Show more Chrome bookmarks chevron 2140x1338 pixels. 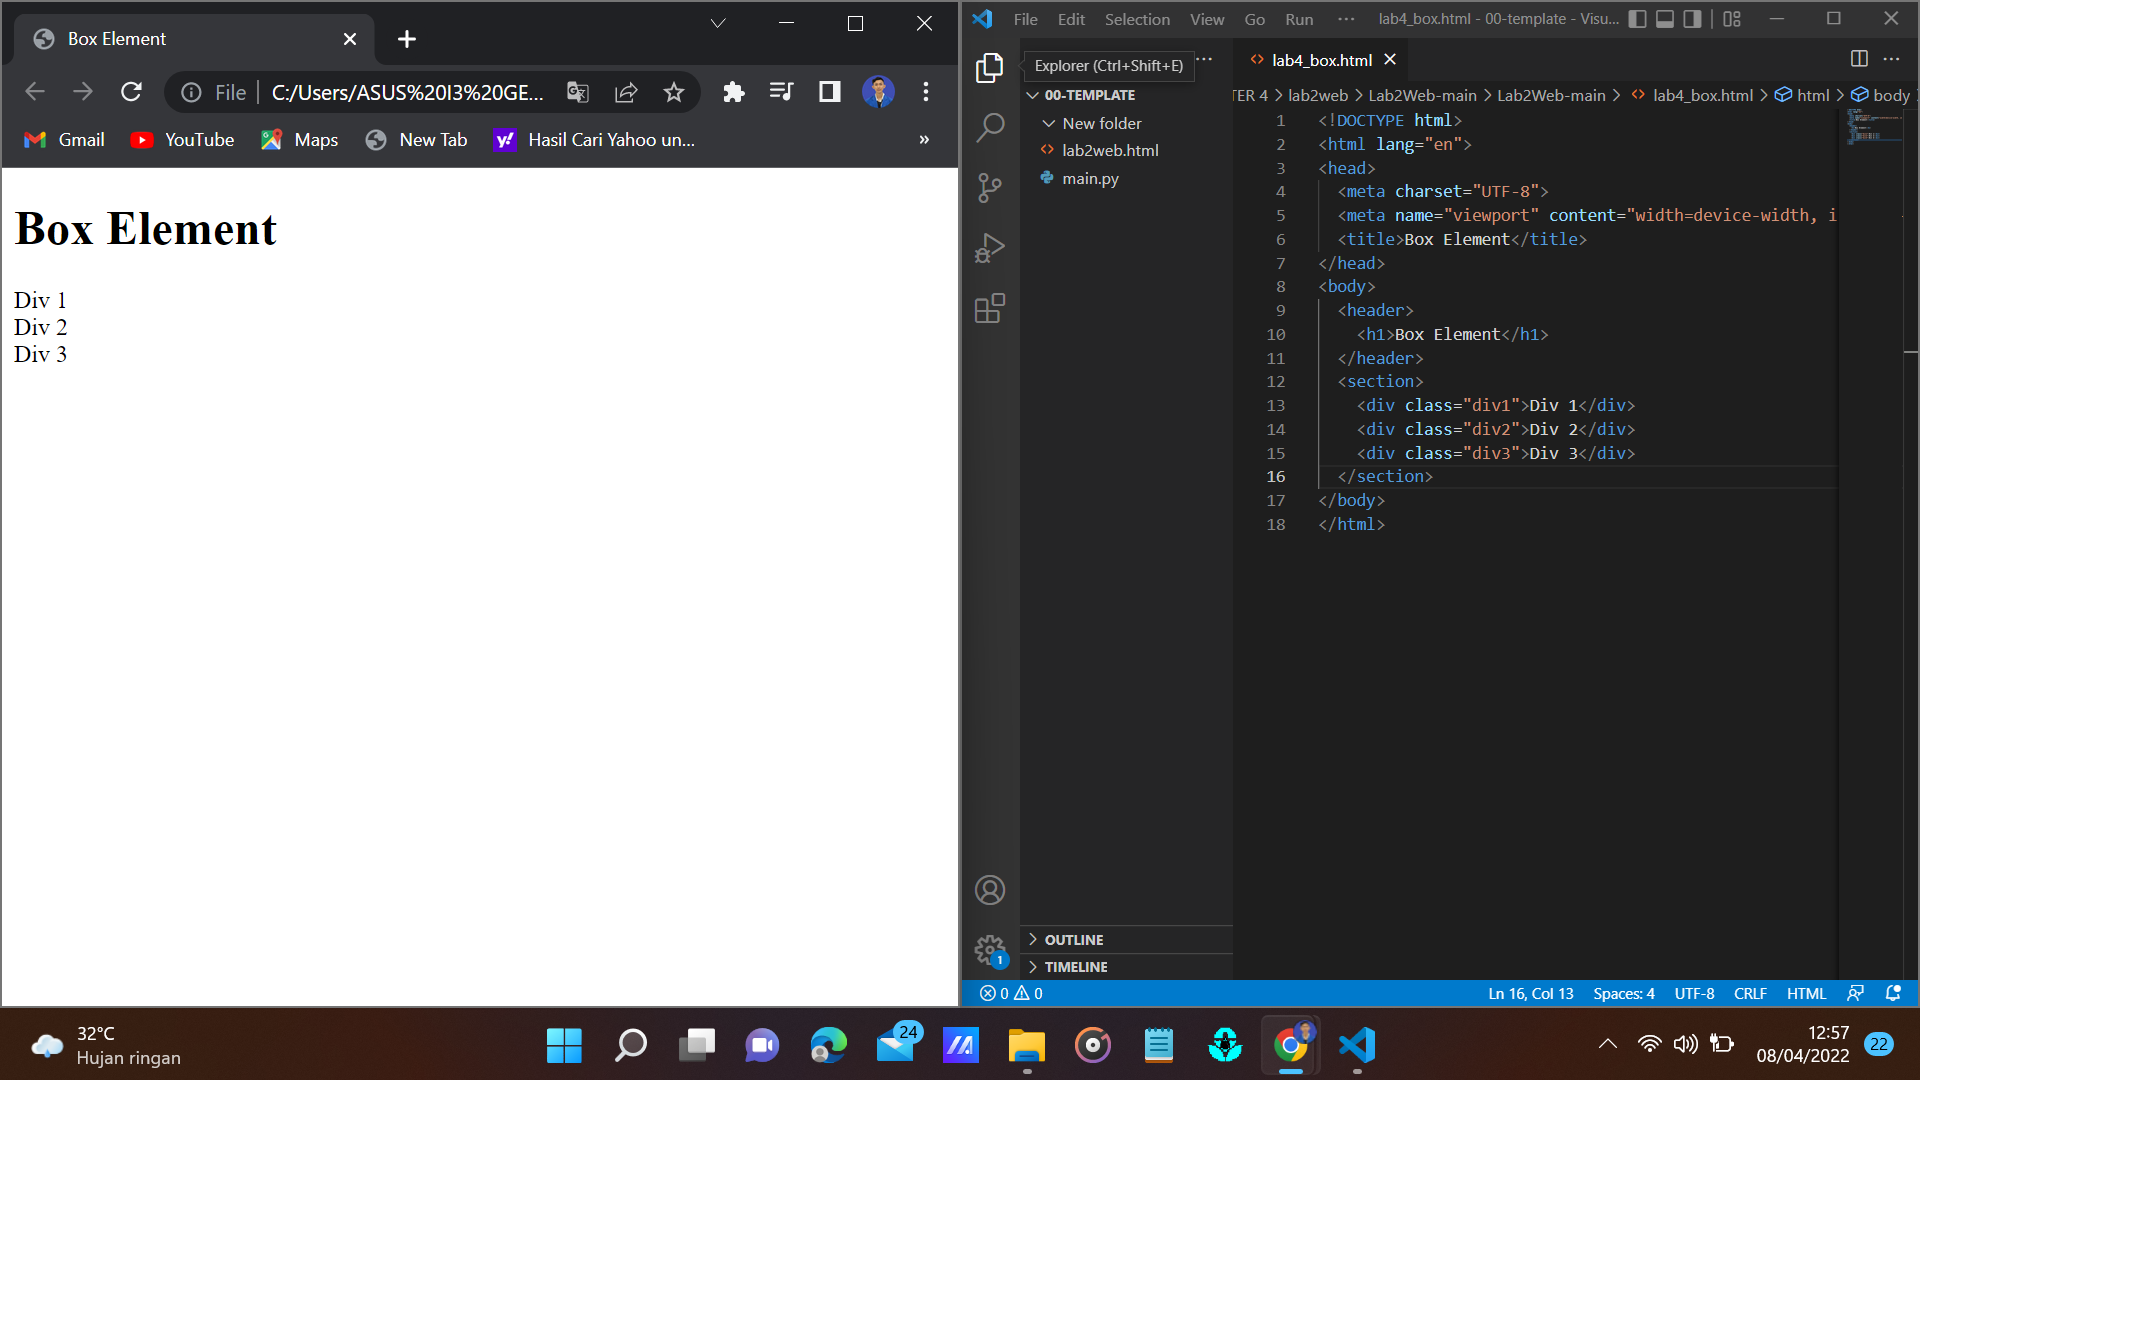tap(924, 140)
